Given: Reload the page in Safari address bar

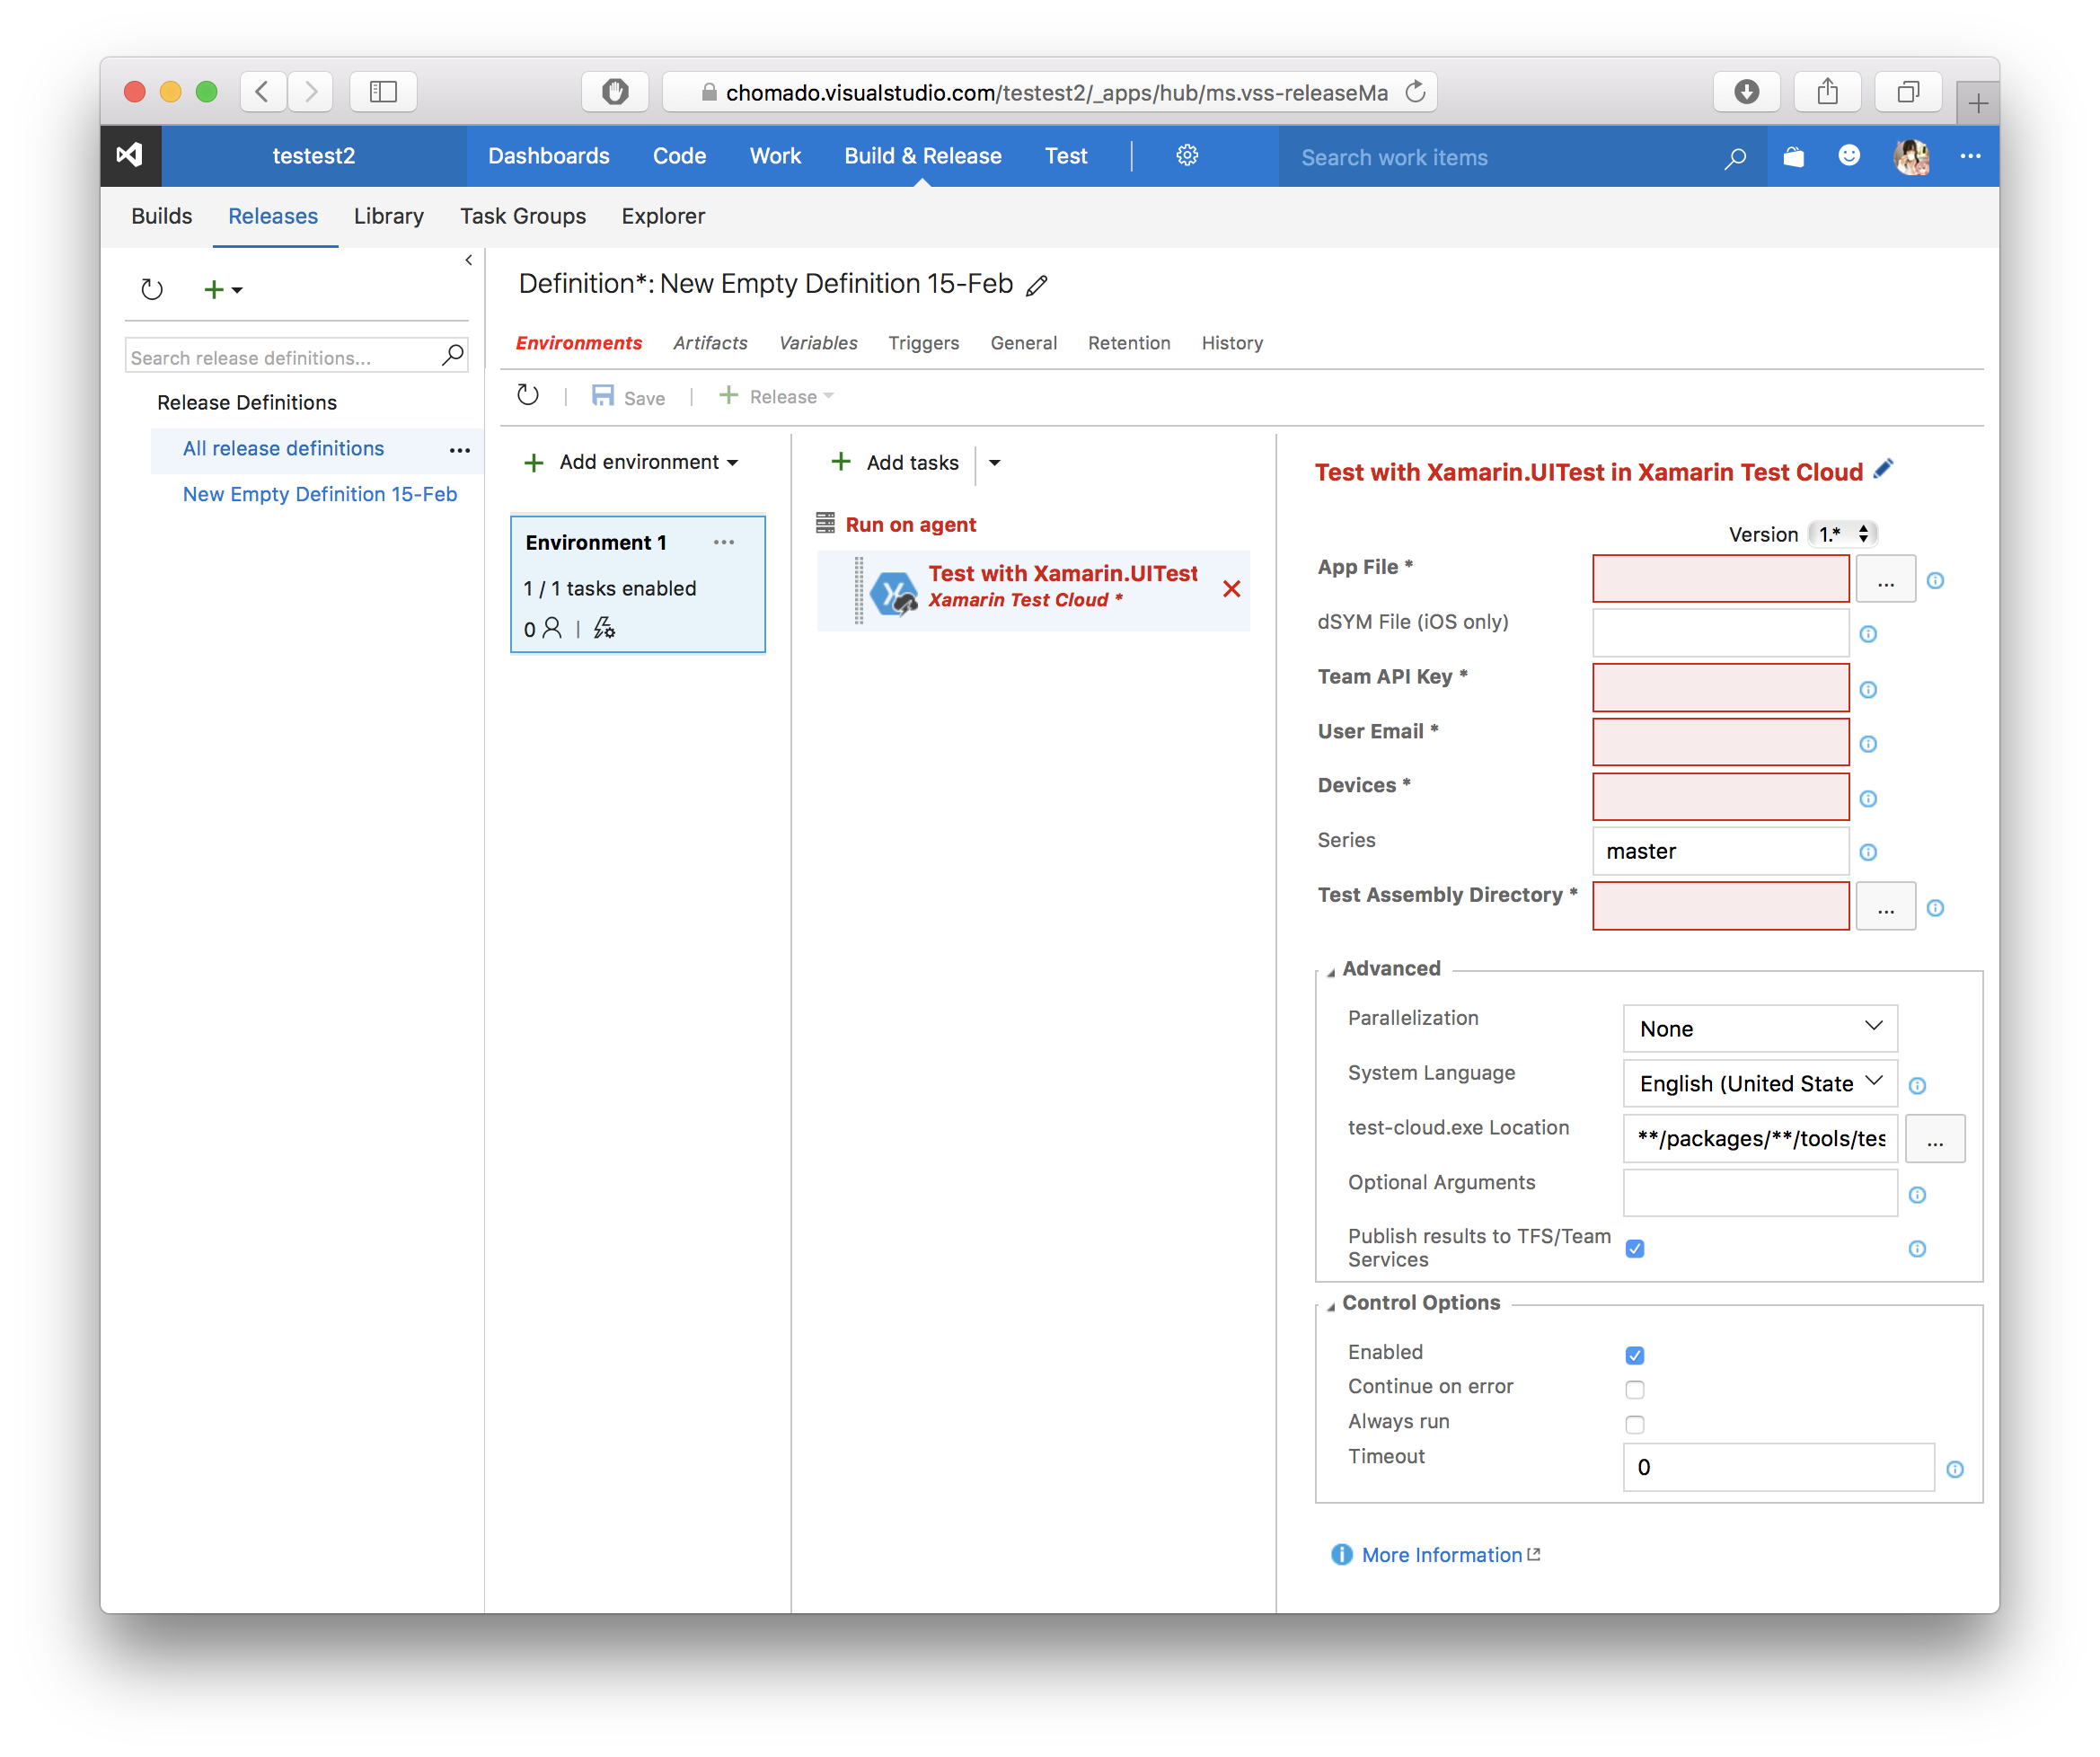Looking at the screenshot, I should tap(1414, 92).
